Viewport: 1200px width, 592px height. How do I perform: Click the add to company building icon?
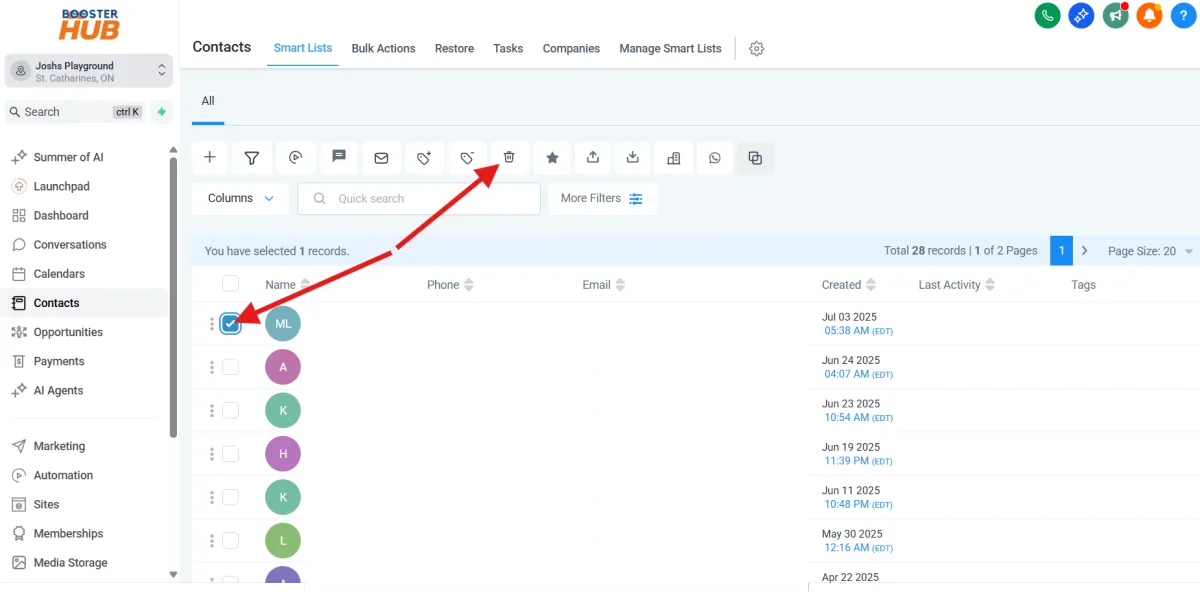tap(674, 158)
